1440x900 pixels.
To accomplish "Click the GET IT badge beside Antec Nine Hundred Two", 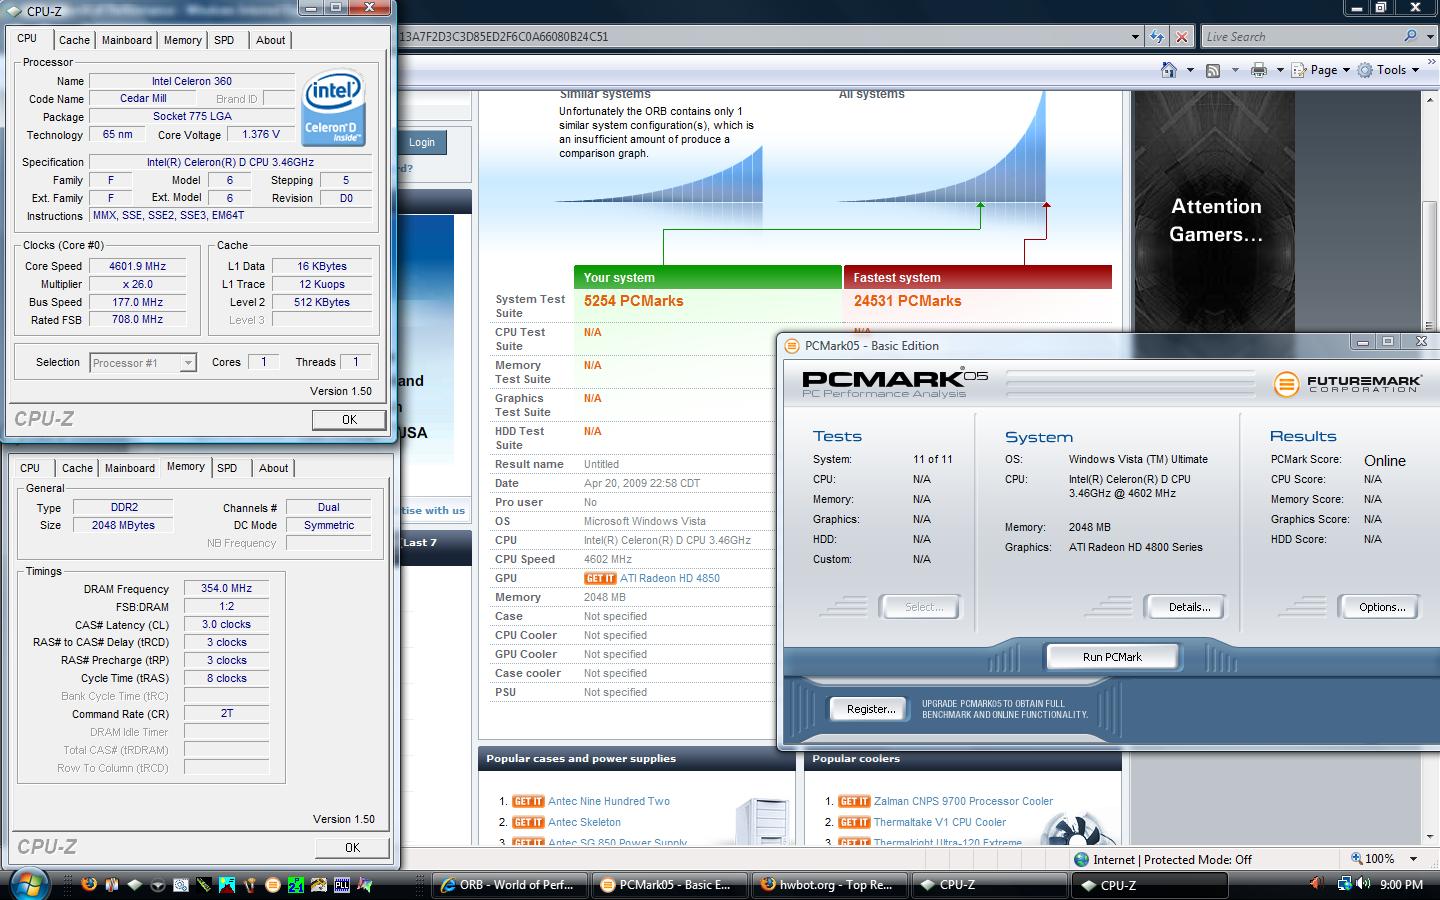I will [x=528, y=801].
